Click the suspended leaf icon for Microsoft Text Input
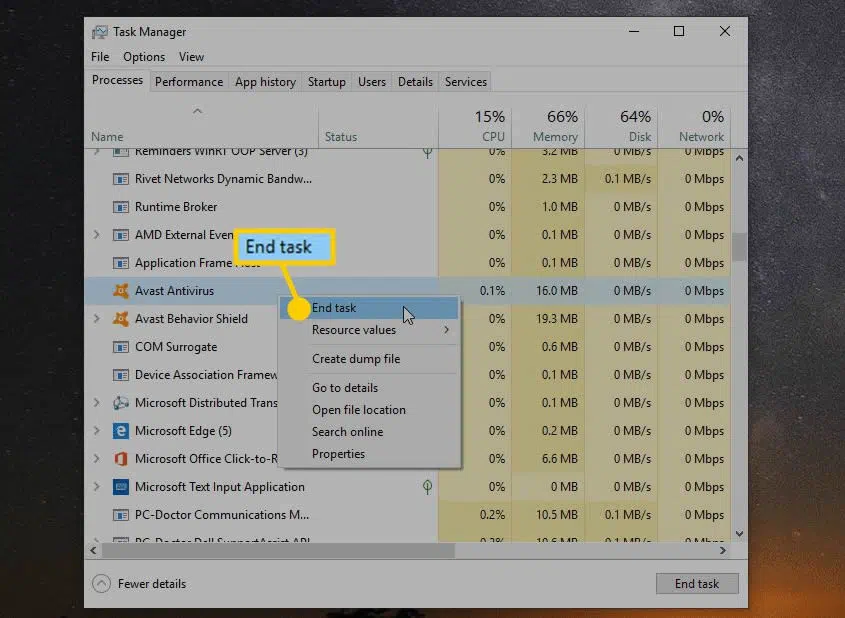Screen dimensions: 845x618 [427, 487]
